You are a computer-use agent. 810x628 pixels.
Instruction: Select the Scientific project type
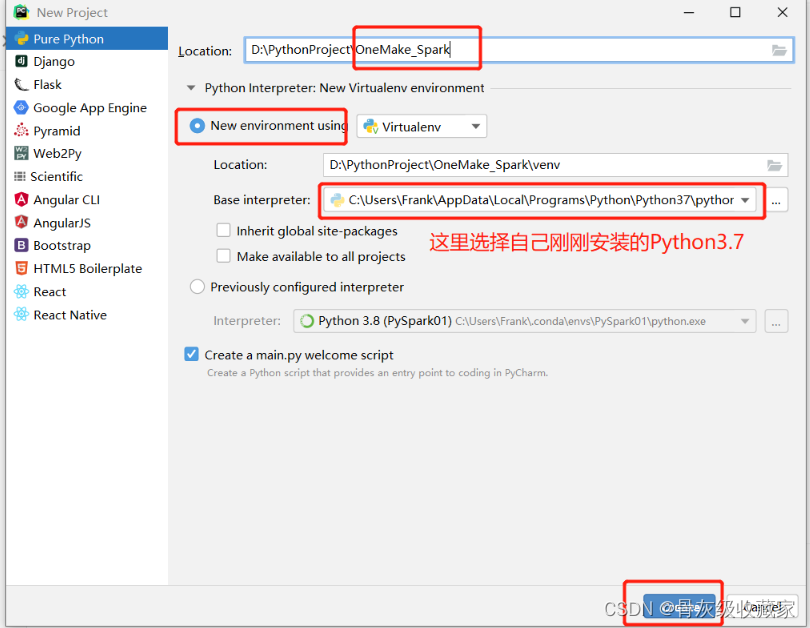[87, 177]
